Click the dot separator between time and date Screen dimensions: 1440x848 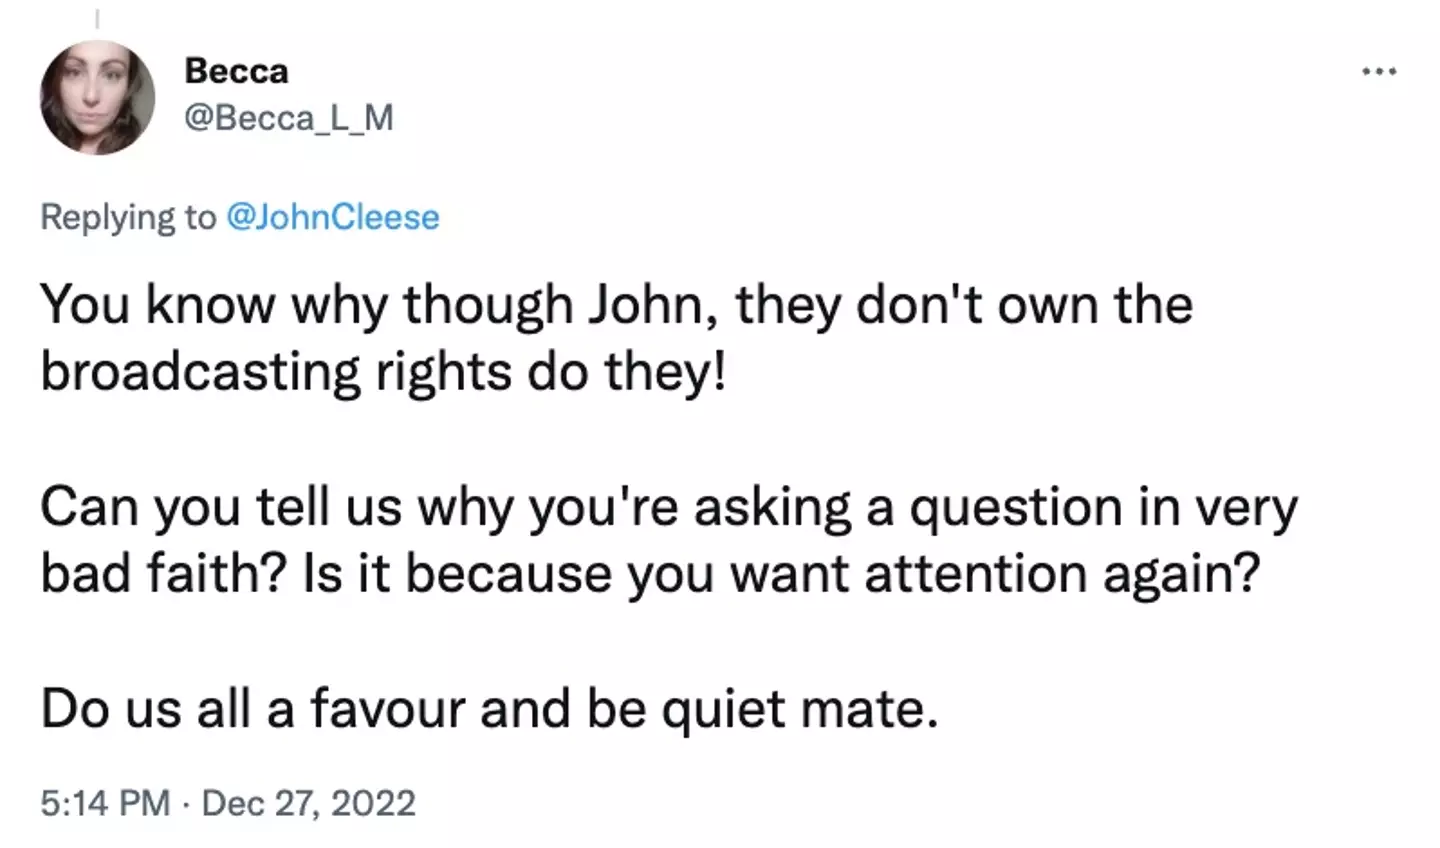tap(186, 803)
